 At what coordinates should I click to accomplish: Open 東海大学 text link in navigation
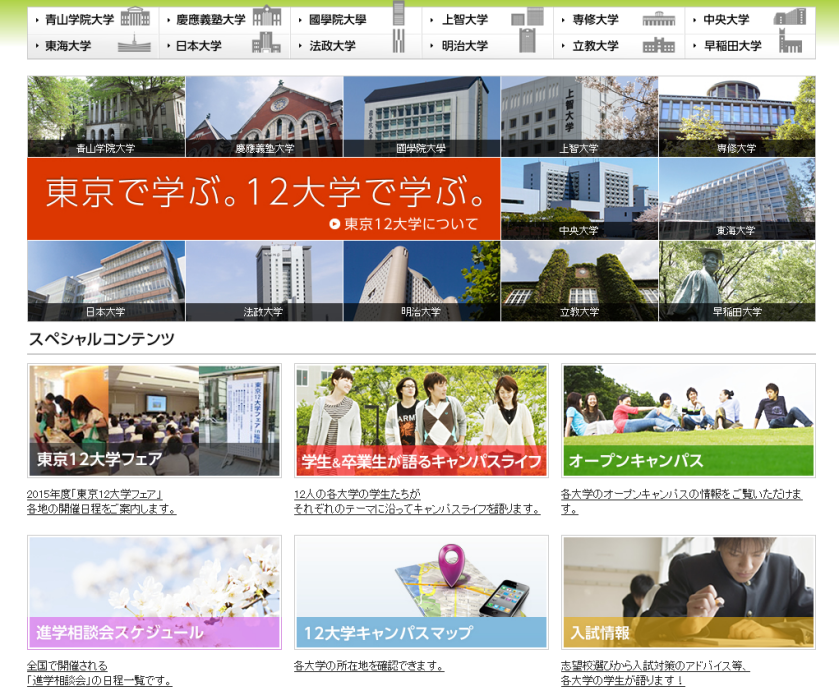68,46
